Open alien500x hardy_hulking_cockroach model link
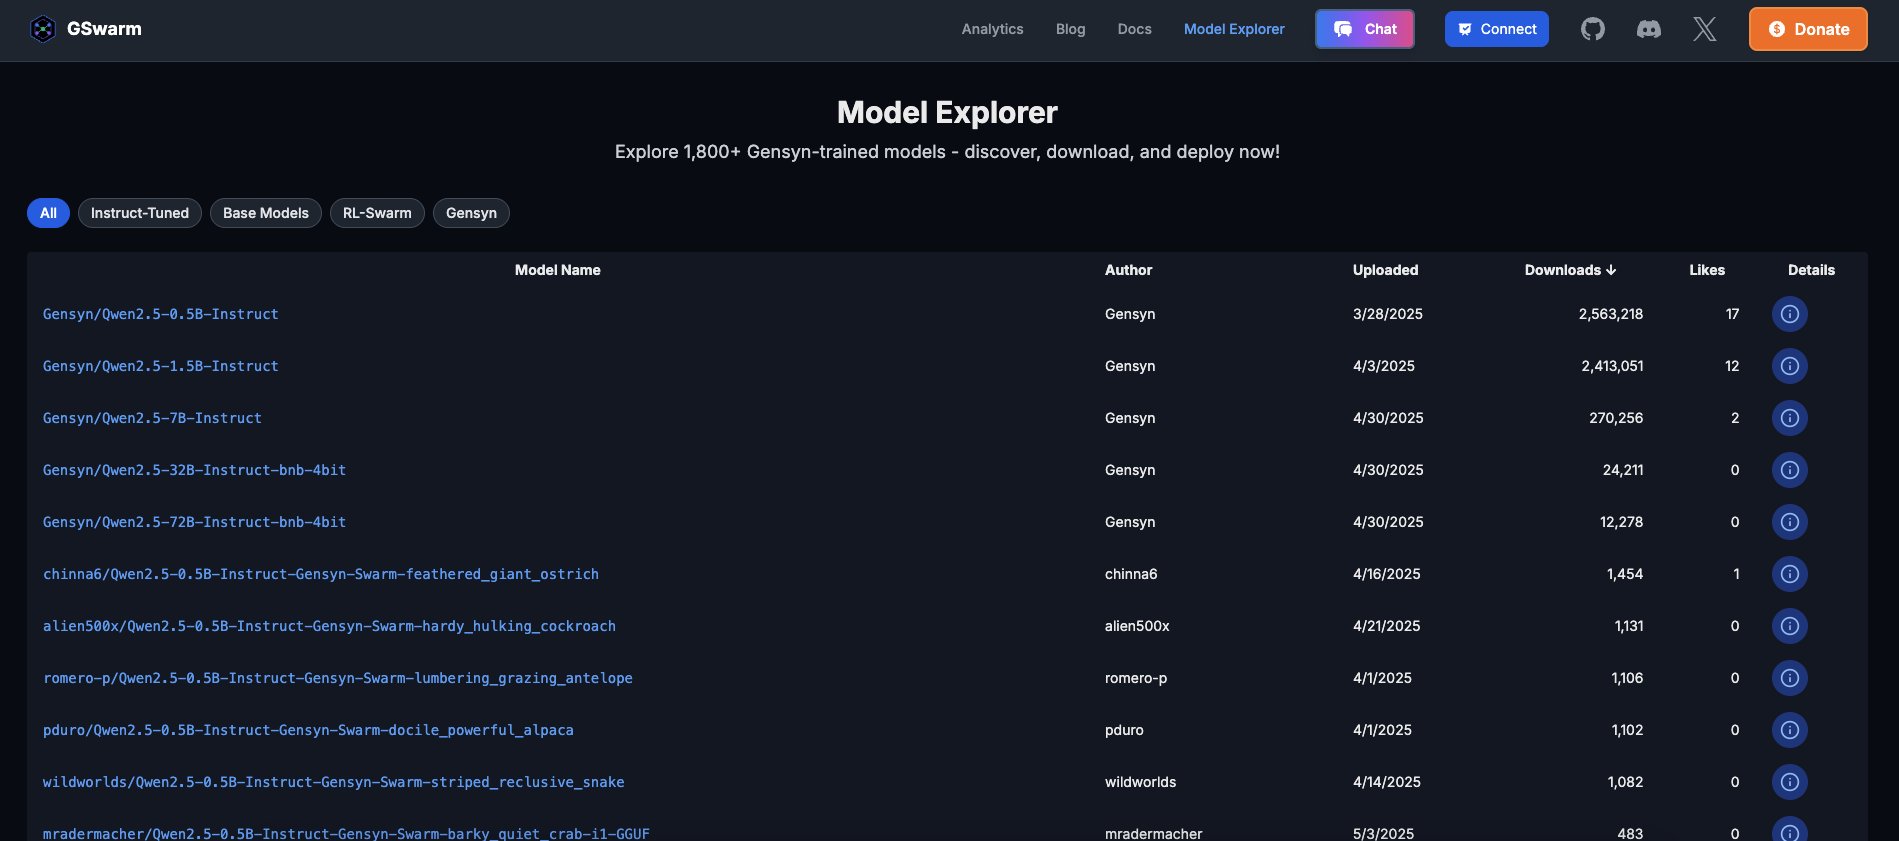Image resolution: width=1899 pixels, height=841 pixels. pyautogui.click(x=329, y=626)
